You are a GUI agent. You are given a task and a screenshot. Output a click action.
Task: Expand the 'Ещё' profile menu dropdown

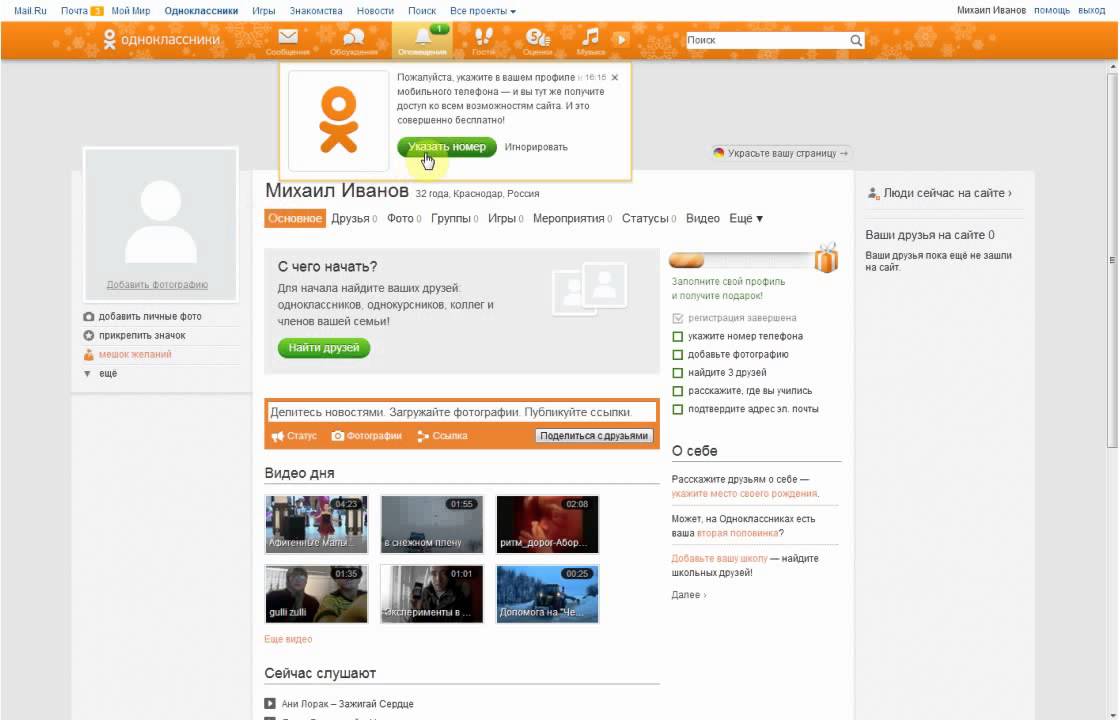[x=746, y=218]
